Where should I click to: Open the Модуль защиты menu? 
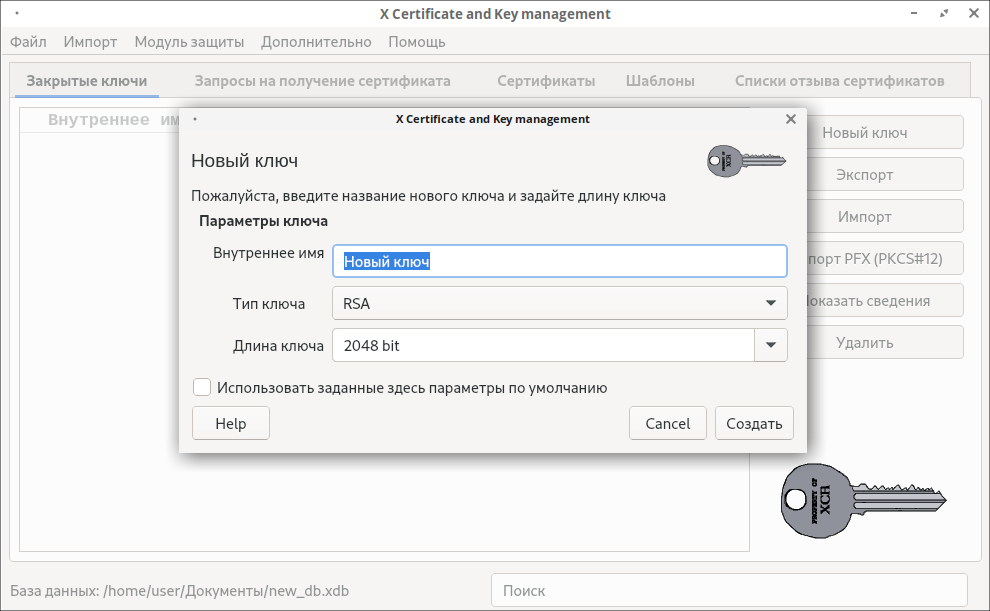[x=189, y=42]
